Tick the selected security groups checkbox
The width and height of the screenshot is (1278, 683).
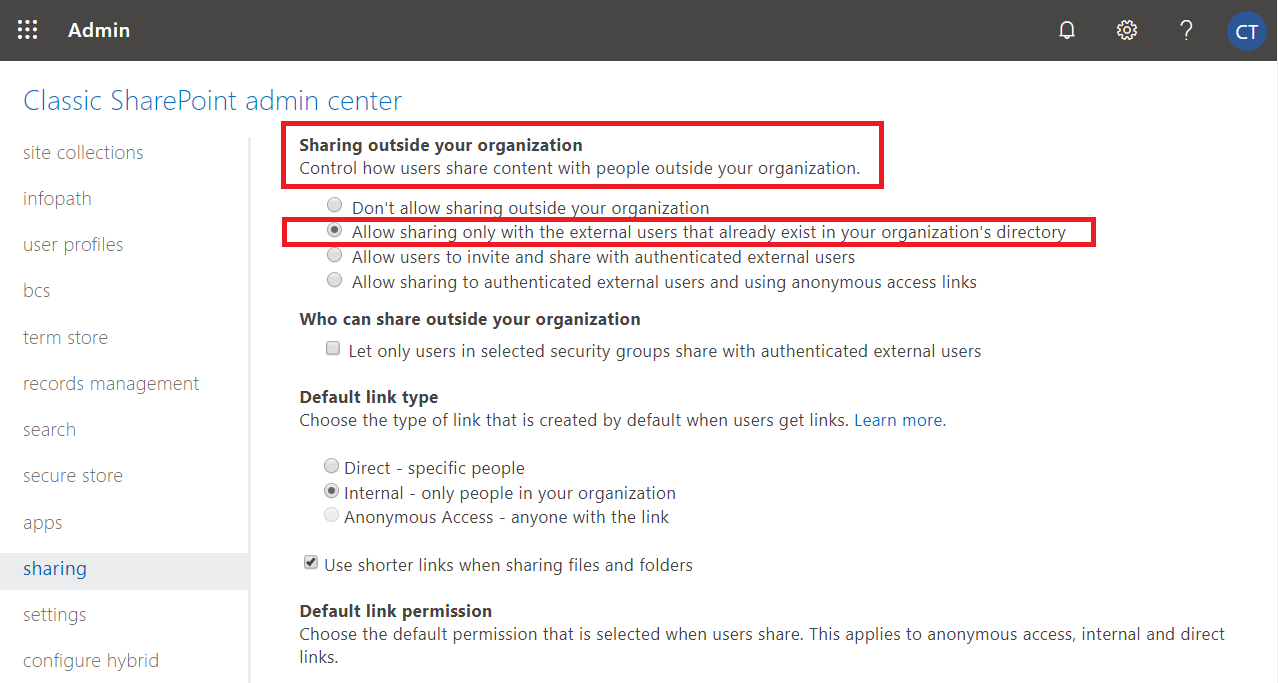(333, 350)
